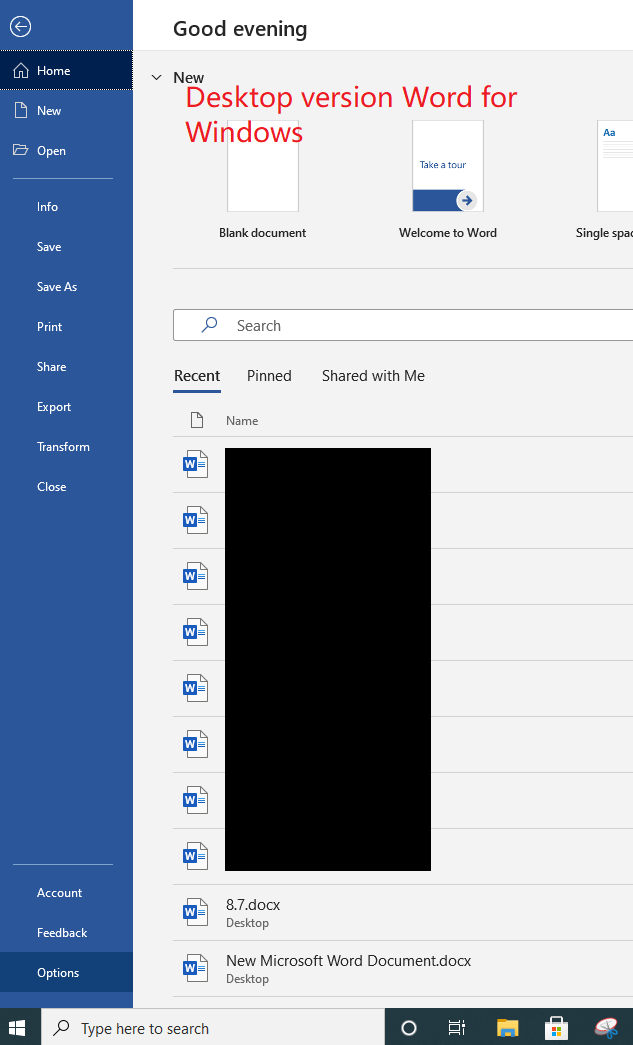Select the New page icon in sidebar
The image size is (633, 1045).
pos(21,111)
